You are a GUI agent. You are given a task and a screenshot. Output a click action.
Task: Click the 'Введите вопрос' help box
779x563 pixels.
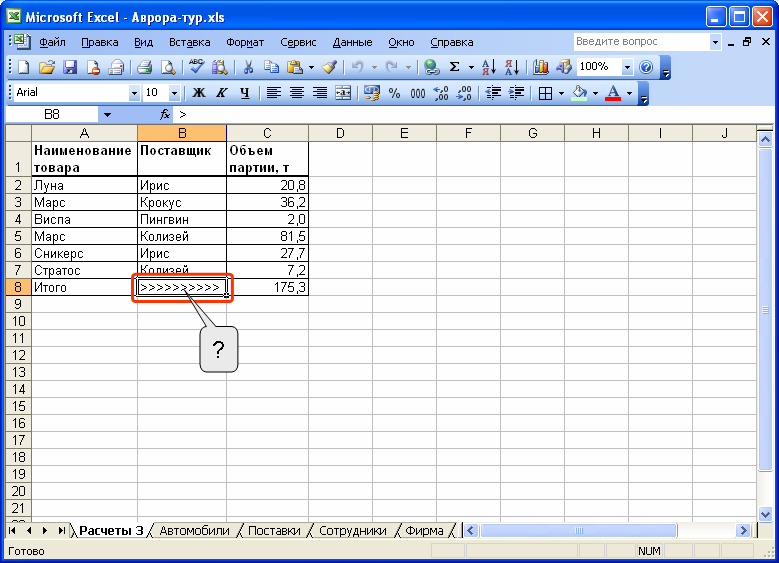[x=641, y=42]
